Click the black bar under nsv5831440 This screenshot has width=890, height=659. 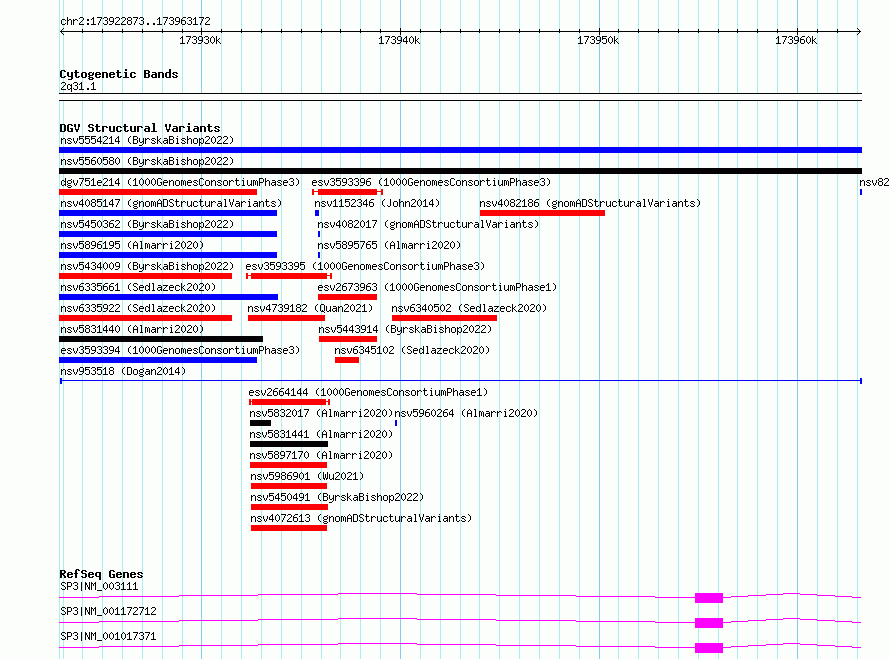(161, 339)
